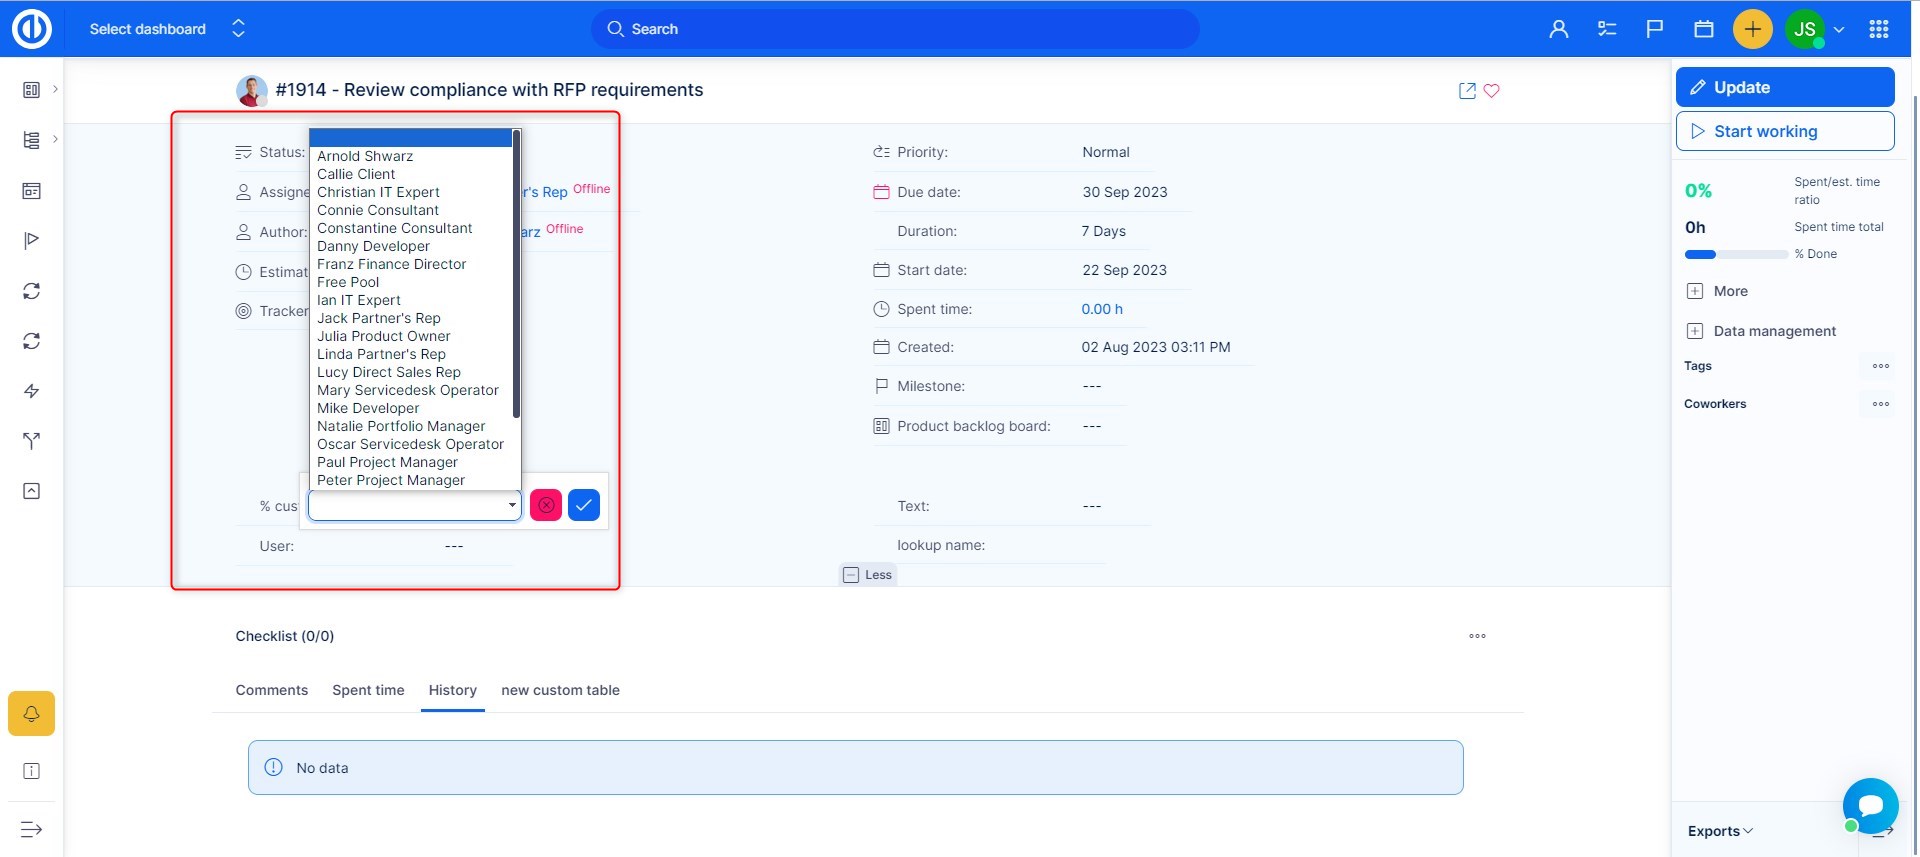Confirm selection with blue checkmark button

click(584, 506)
